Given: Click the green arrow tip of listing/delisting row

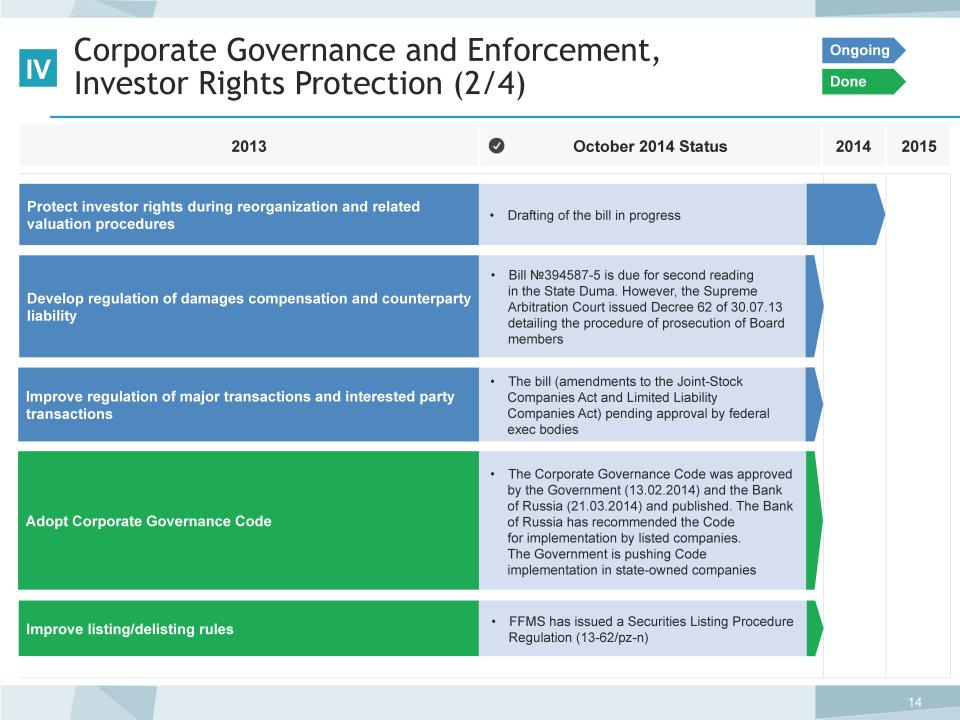Looking at the screenshot, I should pyautogui.click(x=814, y=628).
